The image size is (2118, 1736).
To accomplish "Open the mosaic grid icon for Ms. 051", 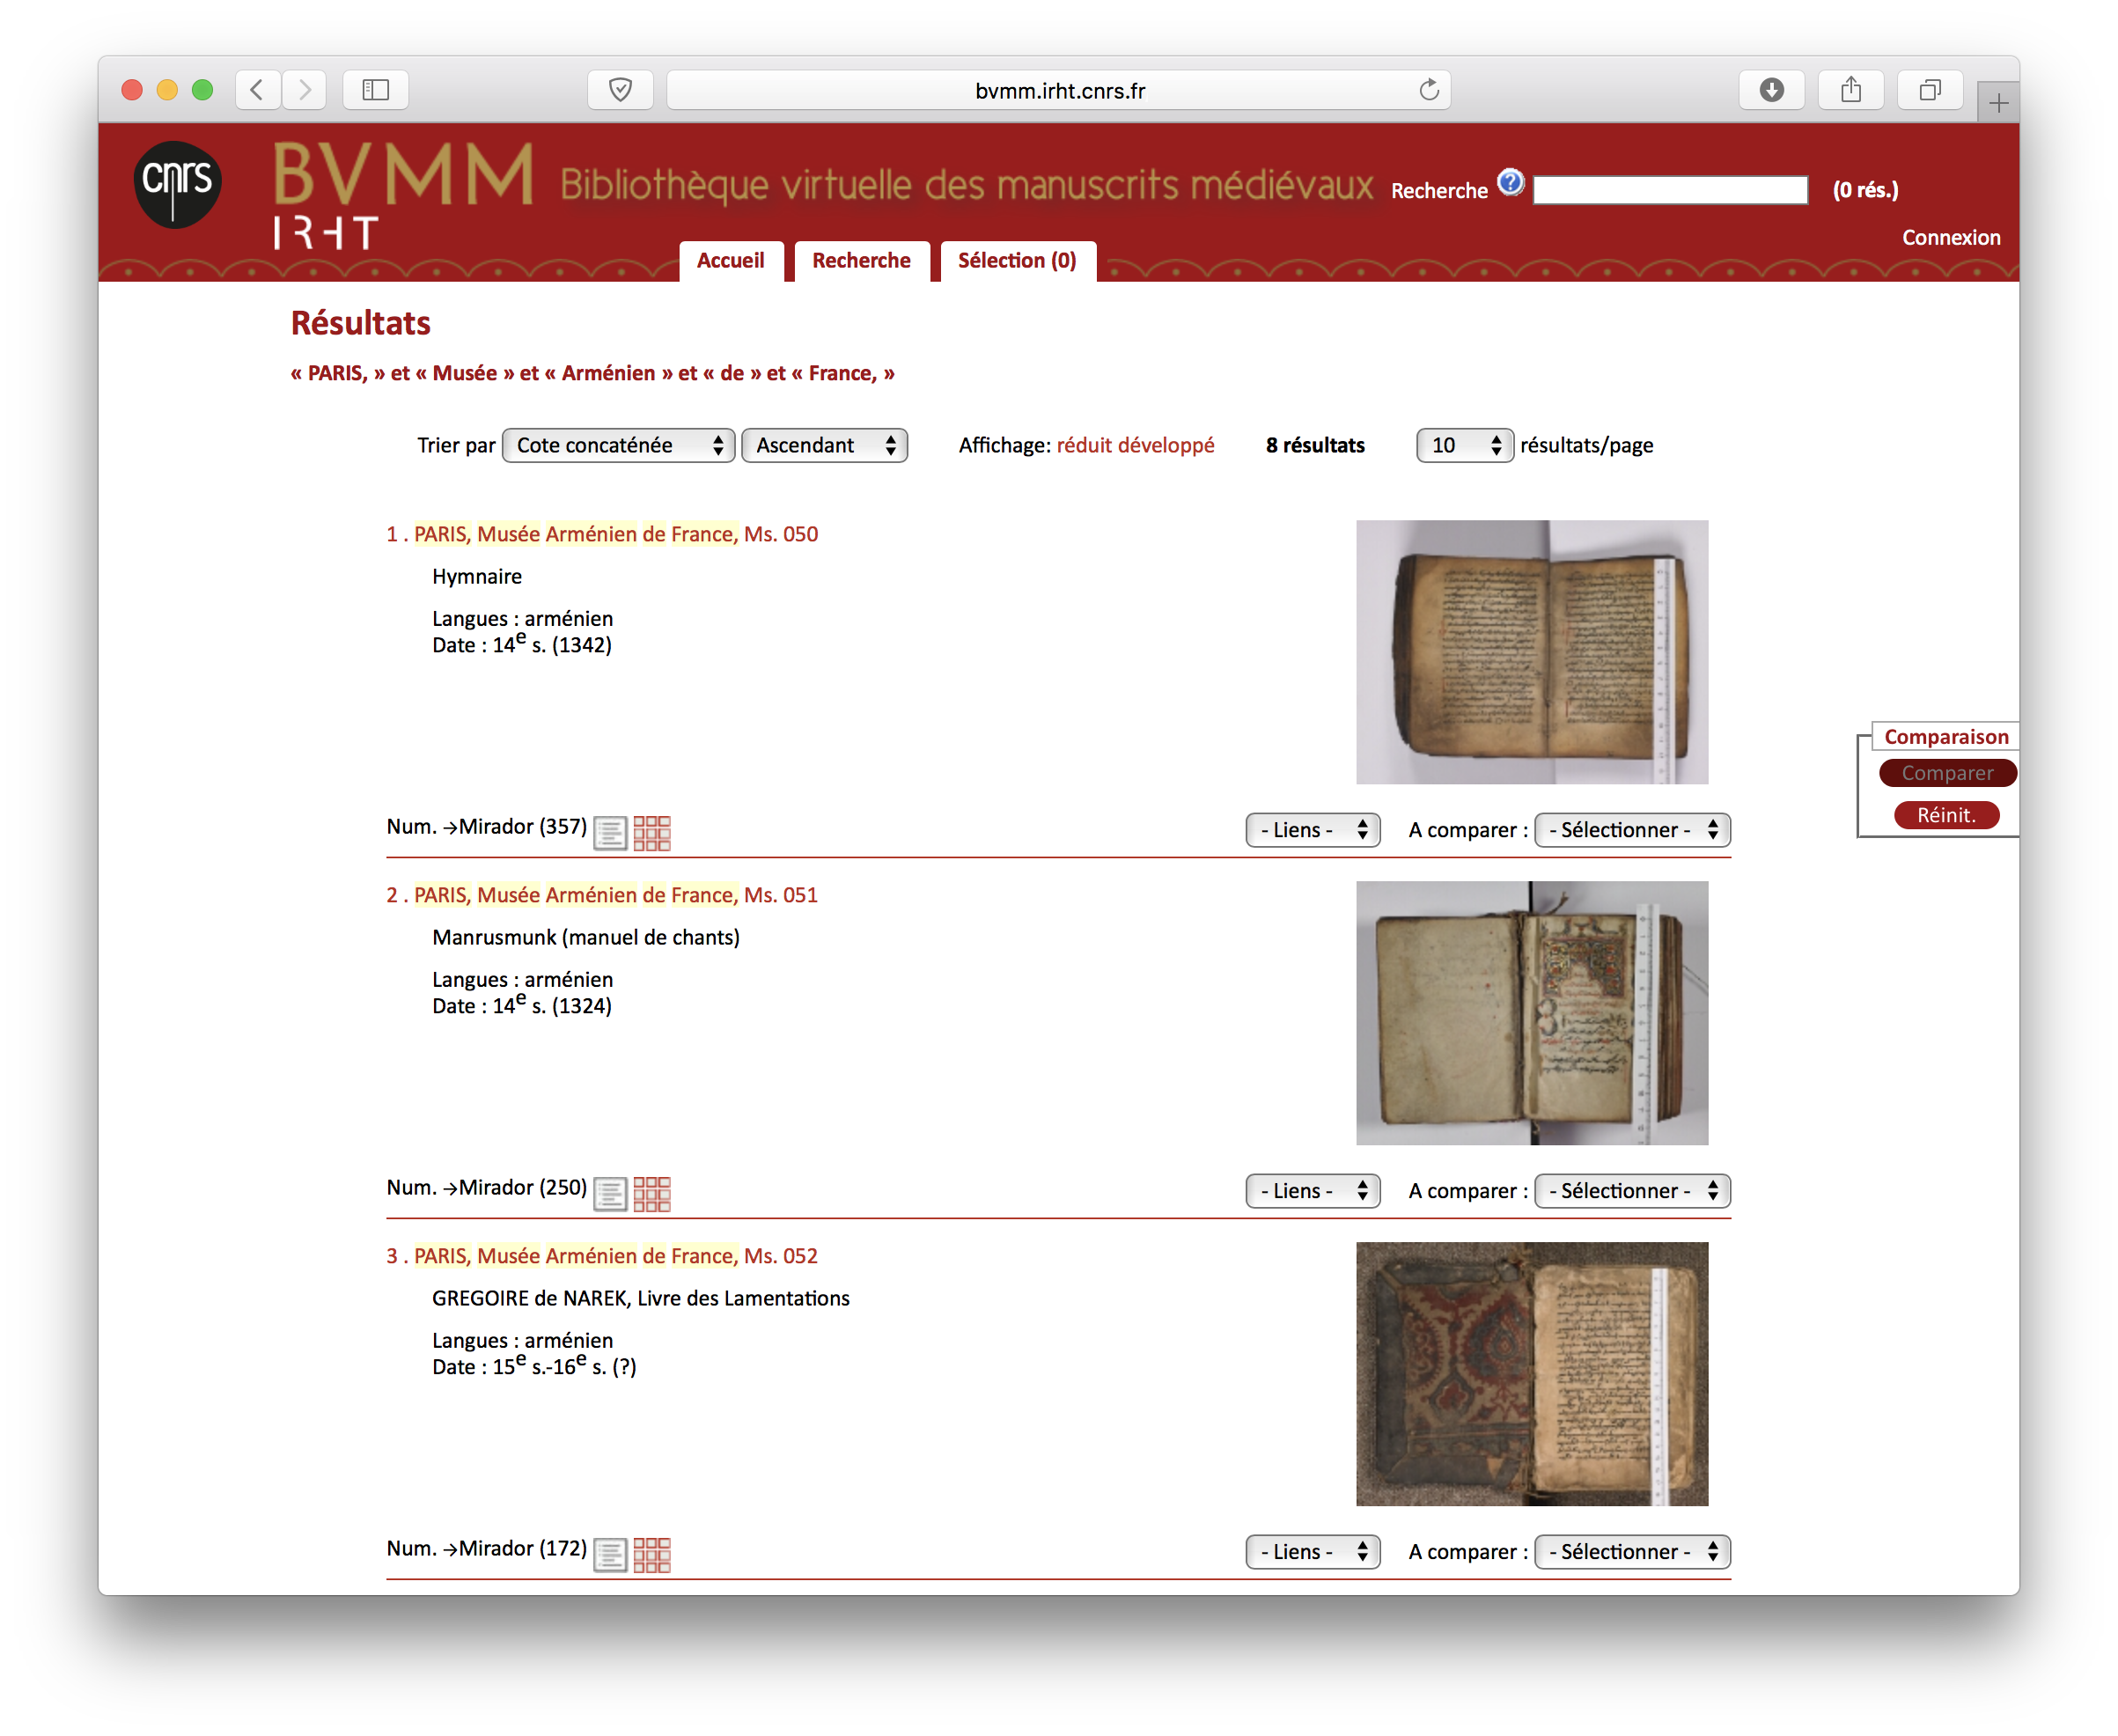I will 652,1193.
